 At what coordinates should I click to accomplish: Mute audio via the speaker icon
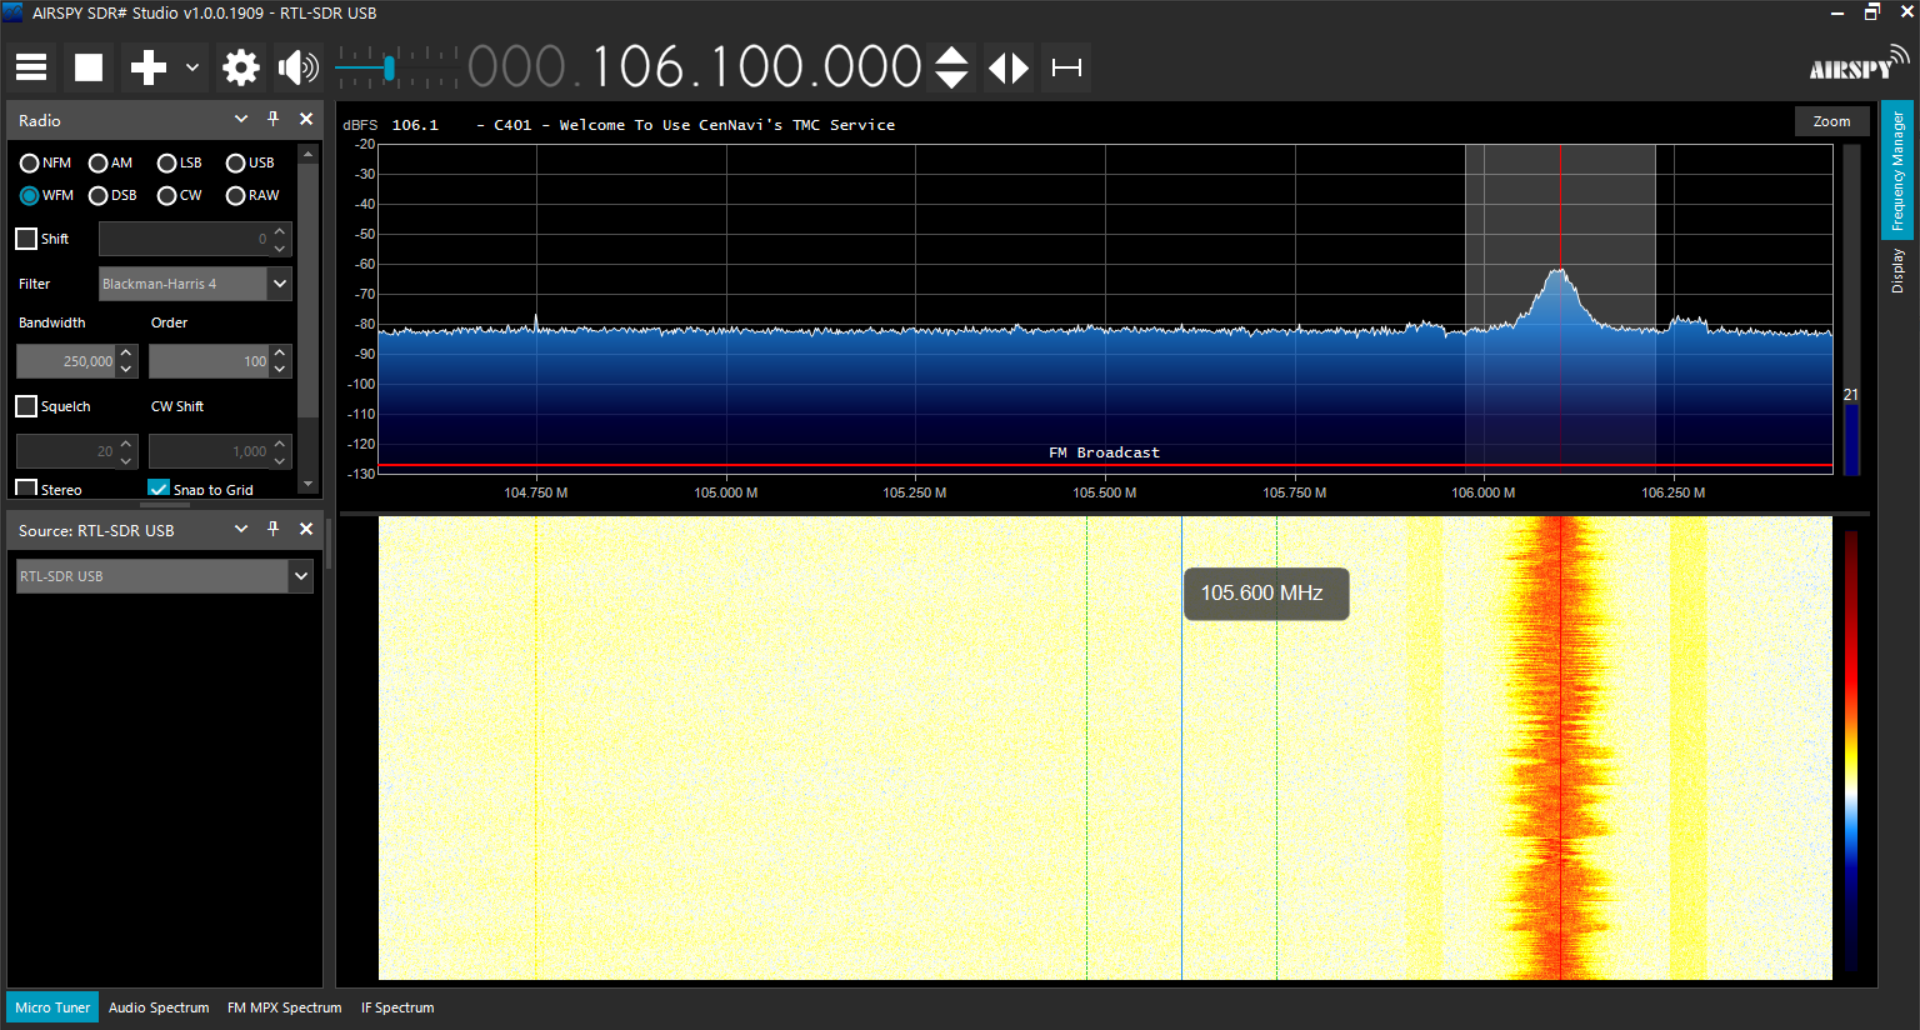pyautogui.click(x=298, y=67)
